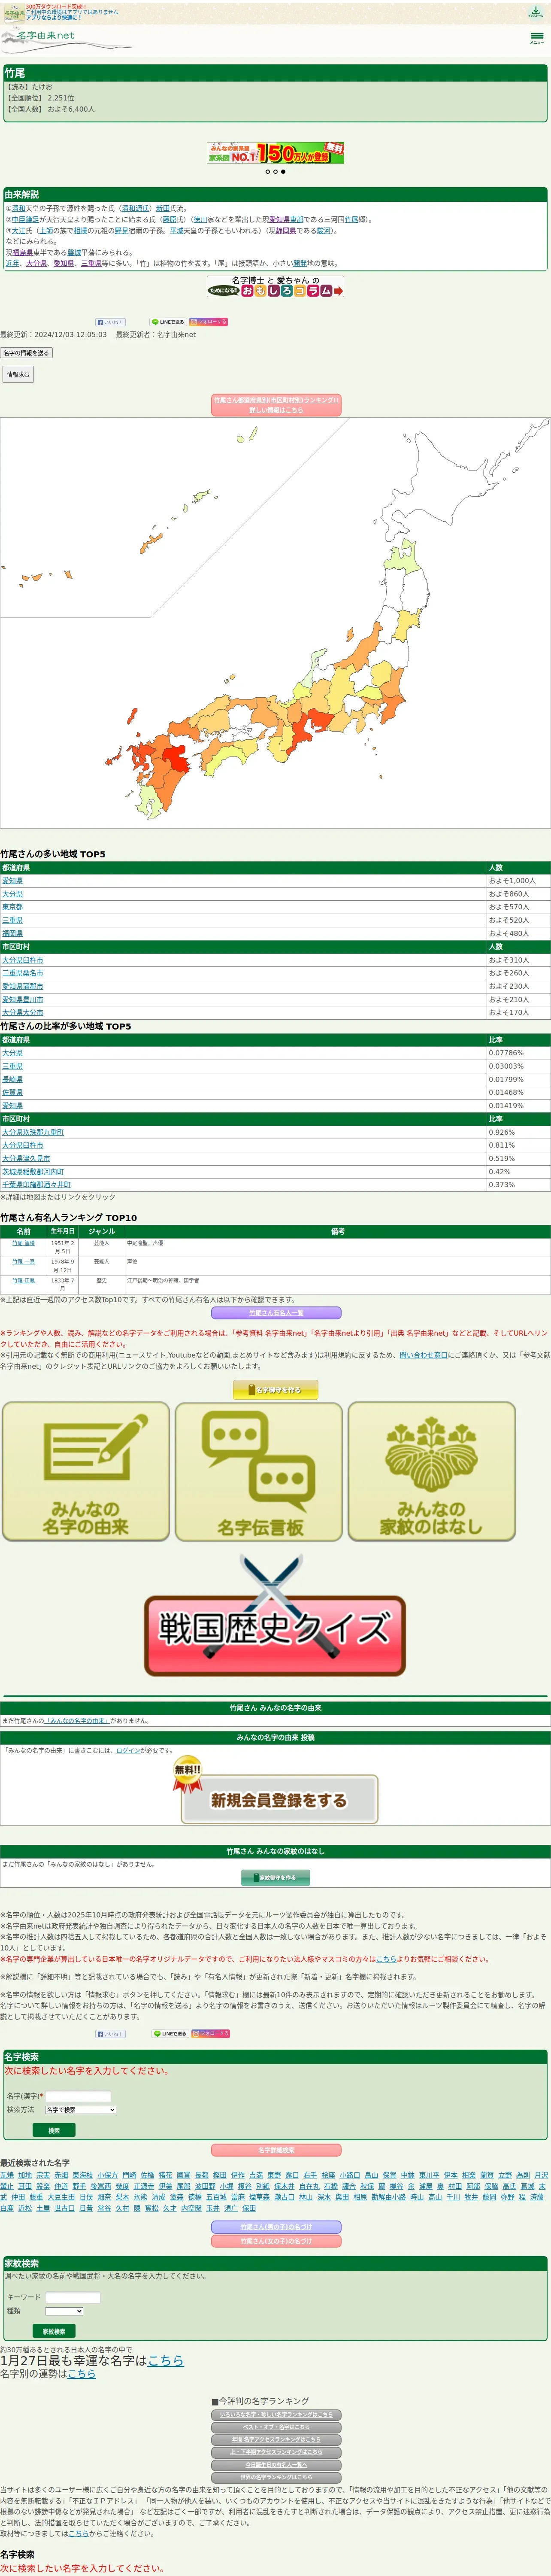The width and height of the screenshot is (551, 2576).
Task: Open the 愛知県豊川市 link
Action: (x=23, y=999)
